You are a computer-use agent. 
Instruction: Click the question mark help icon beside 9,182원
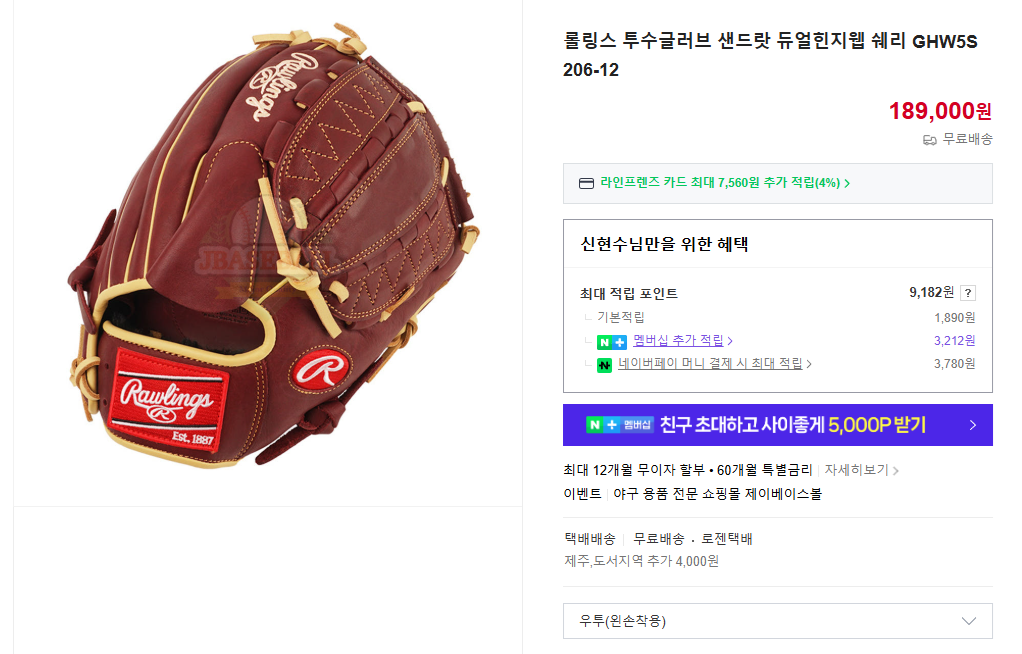click(967, 293)
